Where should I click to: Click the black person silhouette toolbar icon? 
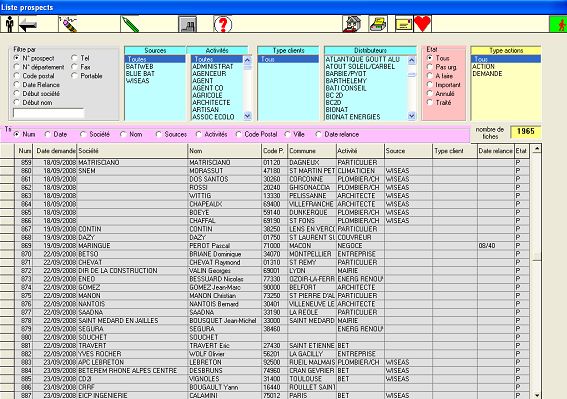9,24
